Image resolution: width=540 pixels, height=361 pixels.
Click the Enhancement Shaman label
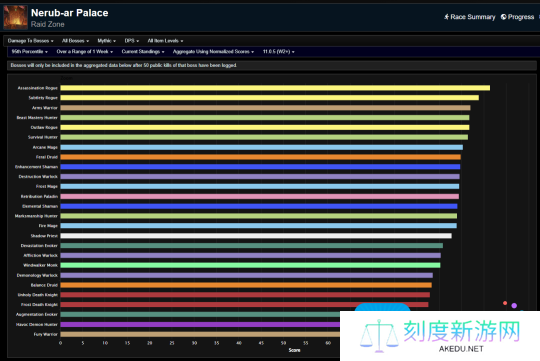(36, 167)
